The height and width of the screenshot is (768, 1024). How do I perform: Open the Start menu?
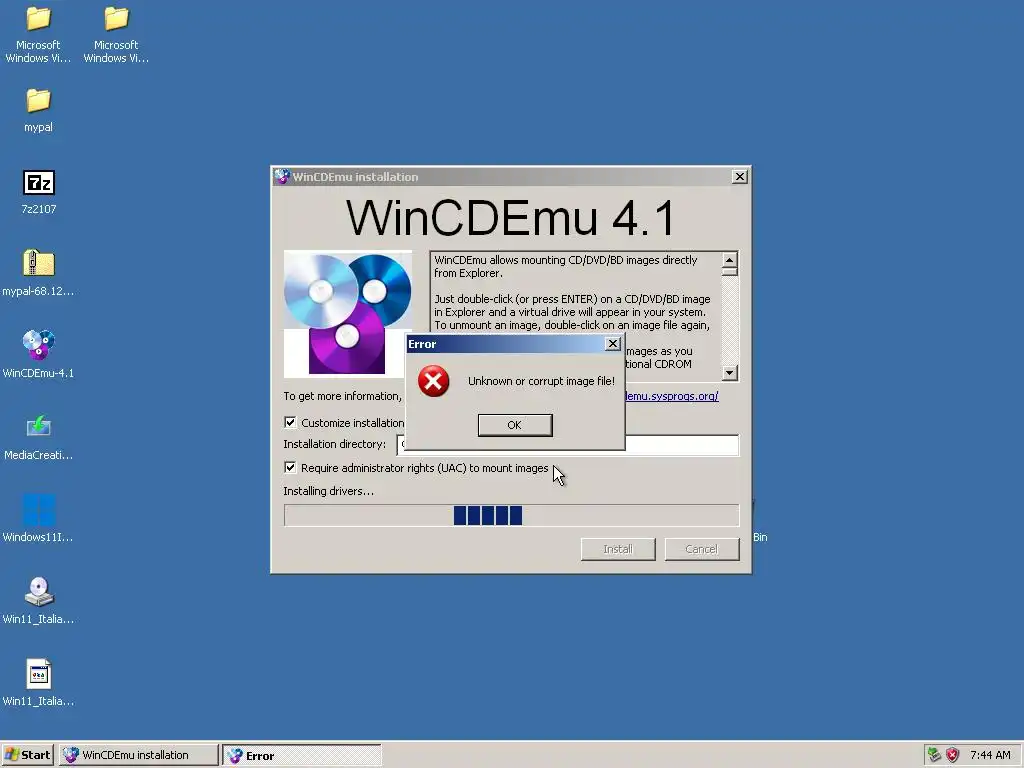27,755
